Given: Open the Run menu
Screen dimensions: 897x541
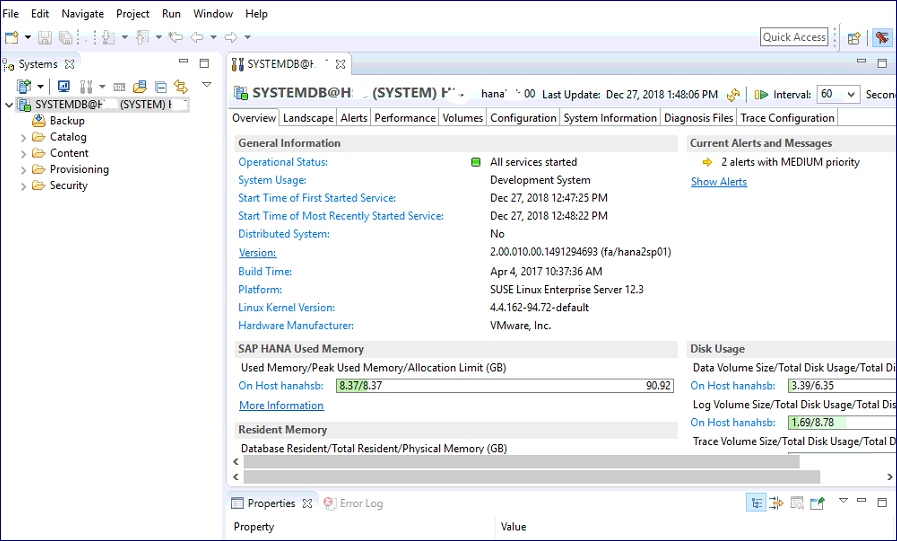Looking at the screenshot, I should click(171, 14).
